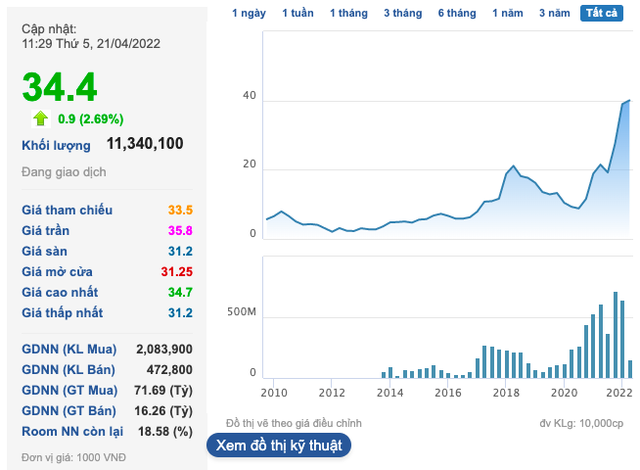Screen dimensions: 640x470
Task: Click the 'Giá trần' value 35.8
Action: [180, 230]
